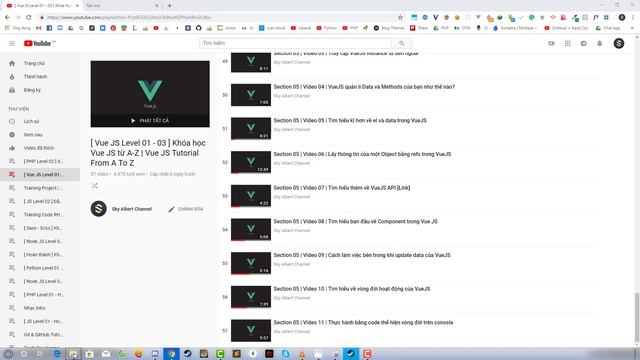The width and height of the screenshot is (640, 360).
Task: Click the Windows Start button
Action: tap(8, 354)
